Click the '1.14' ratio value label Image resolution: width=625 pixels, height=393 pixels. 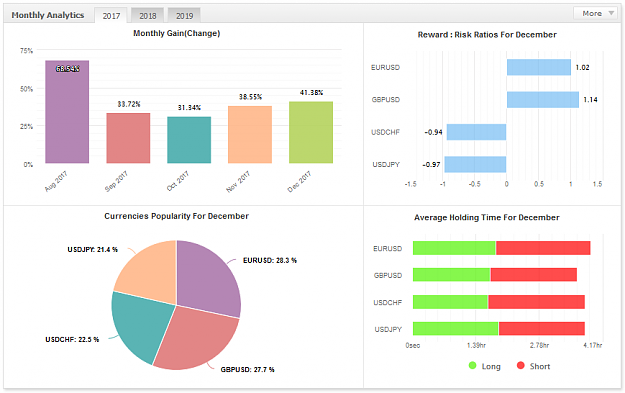click(x=590, y=100)
